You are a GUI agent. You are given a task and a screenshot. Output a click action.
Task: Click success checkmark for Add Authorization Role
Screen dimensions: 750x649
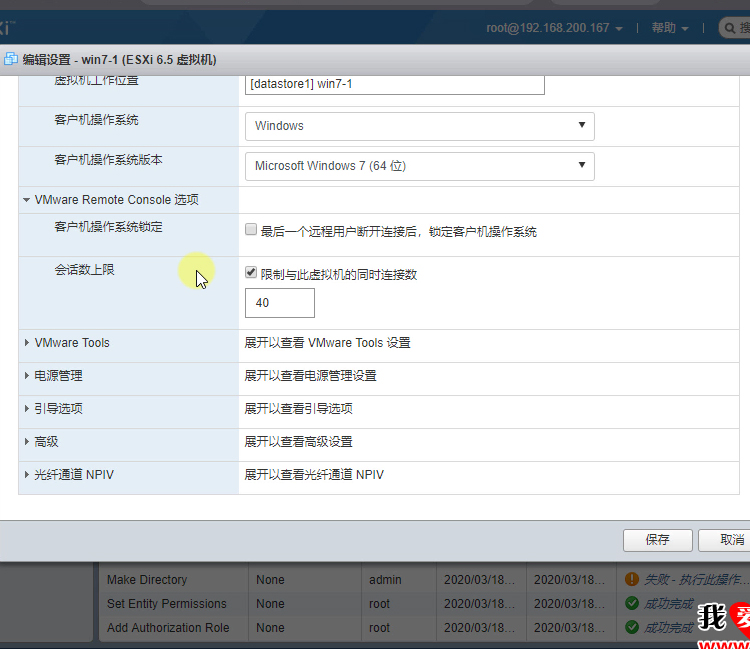[631, 627]
